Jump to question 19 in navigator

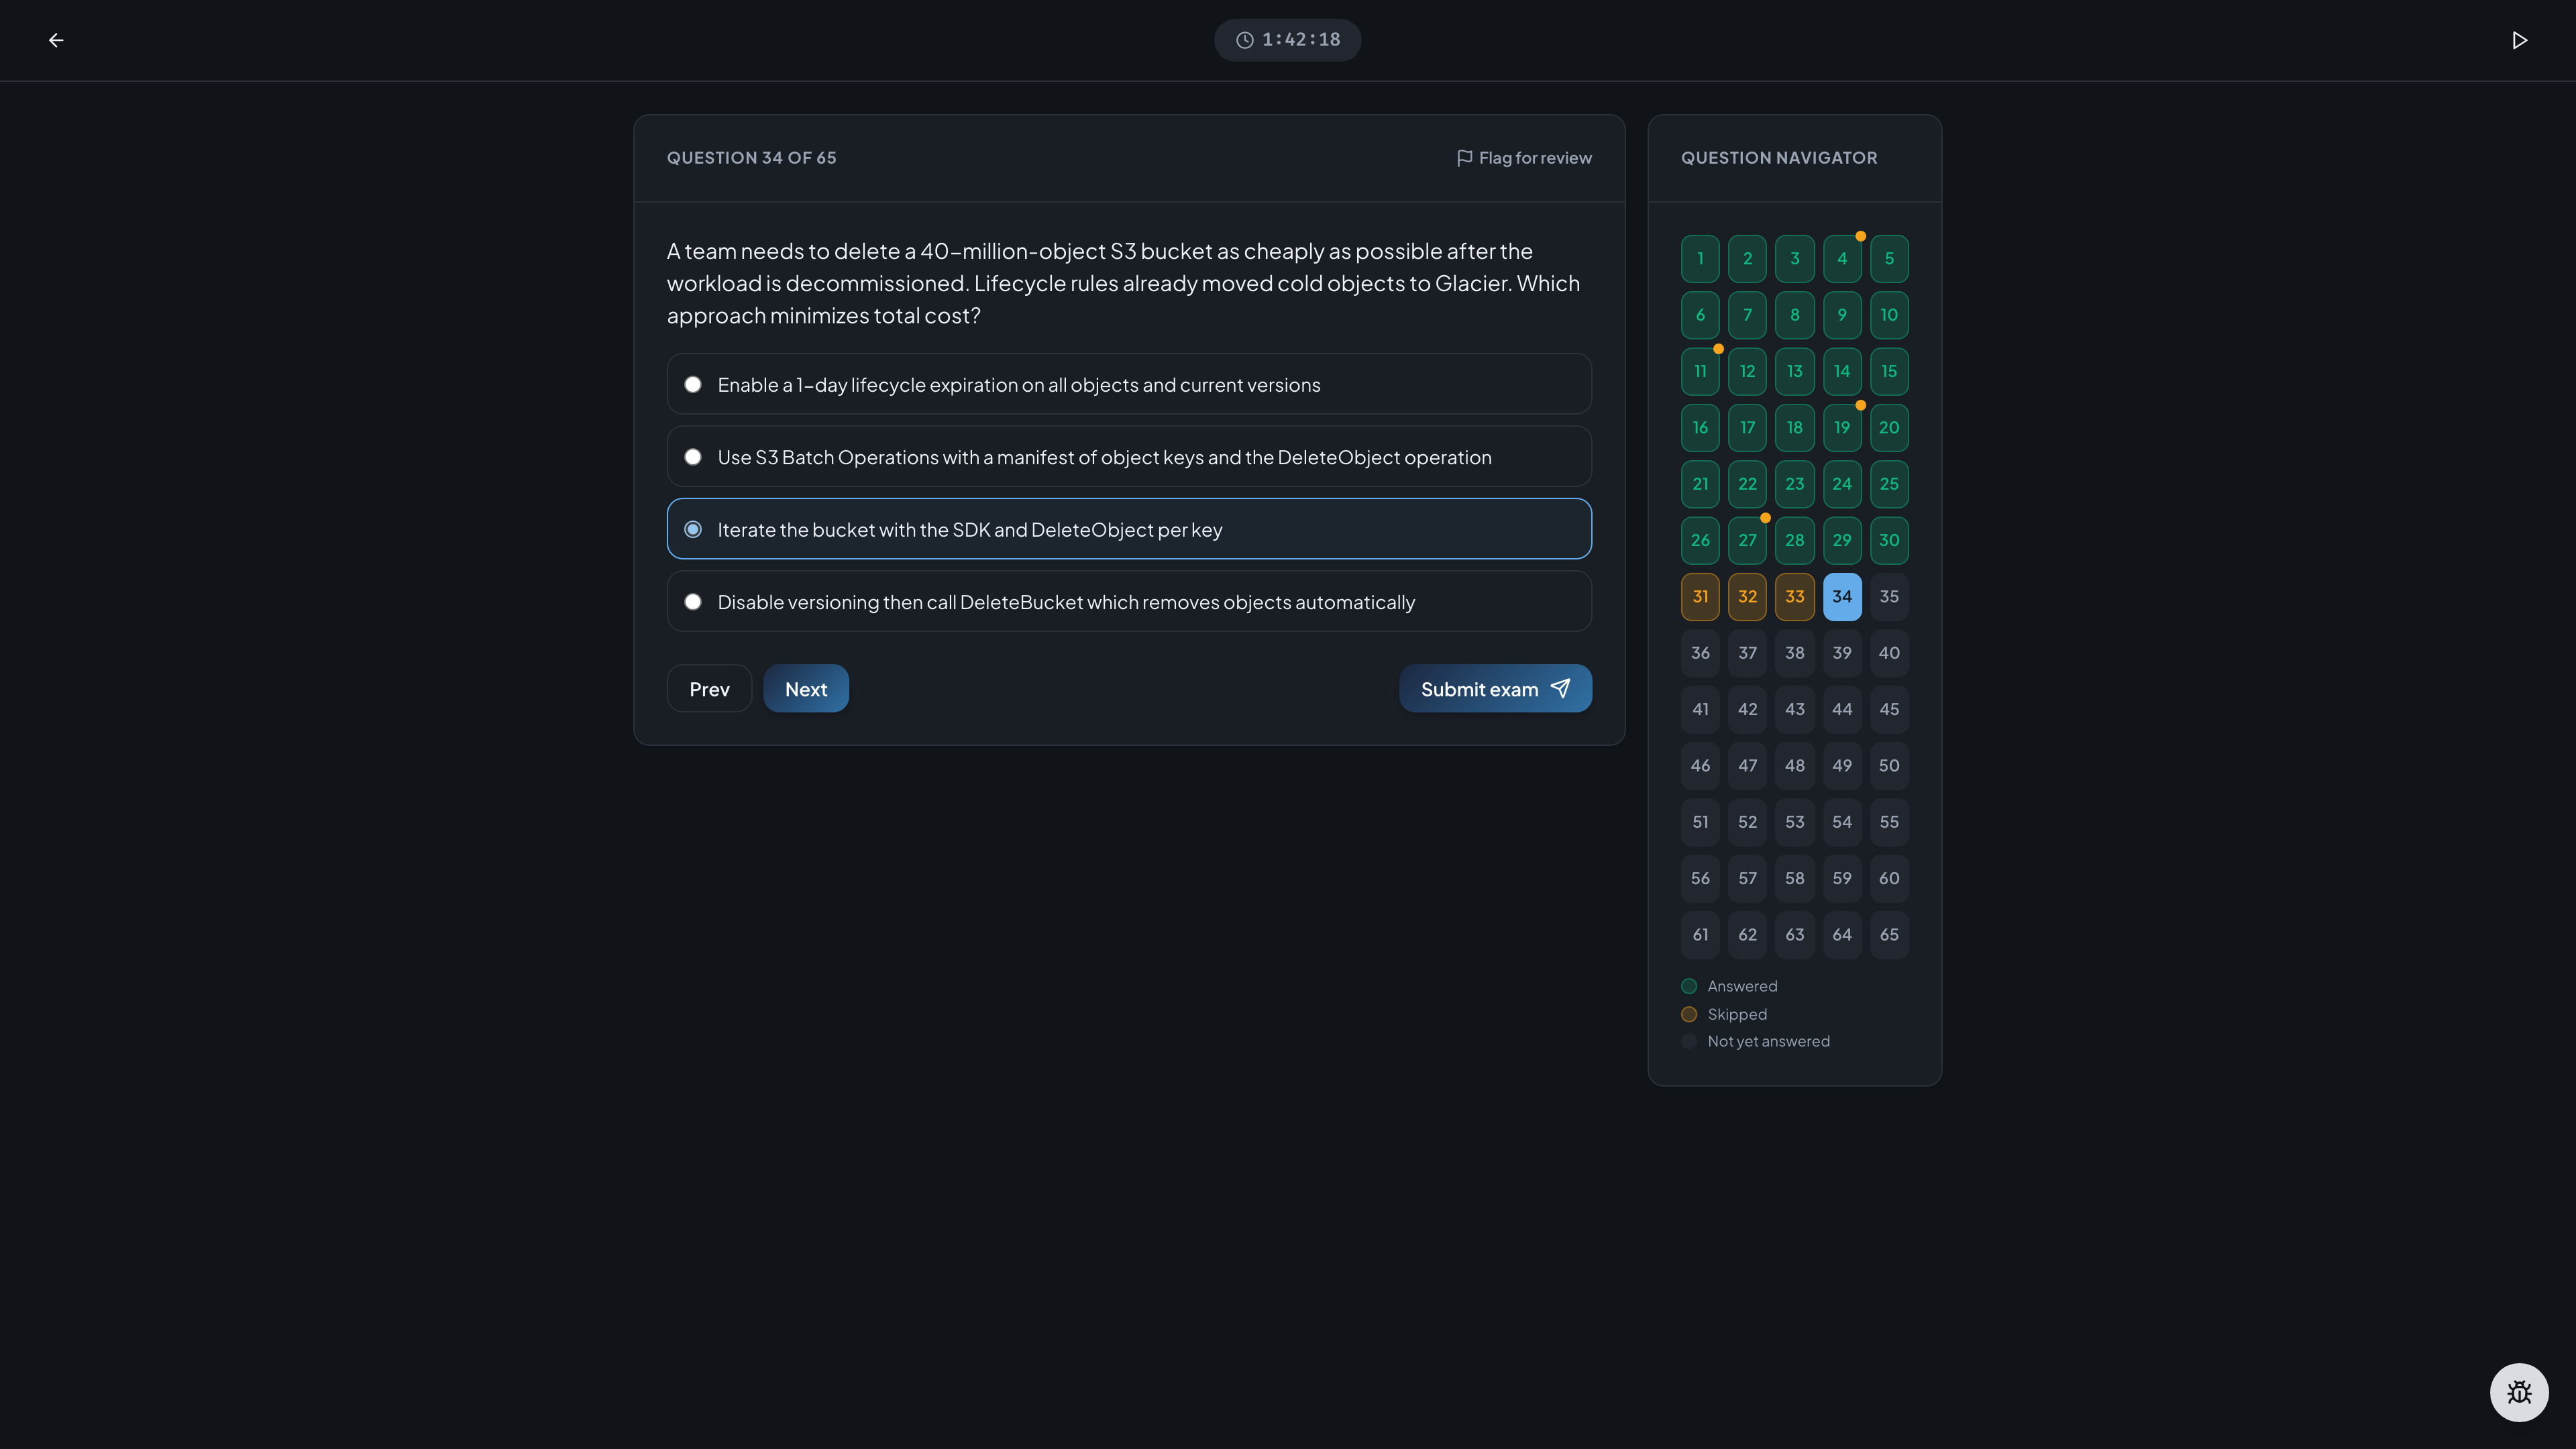coord(1841,428)
